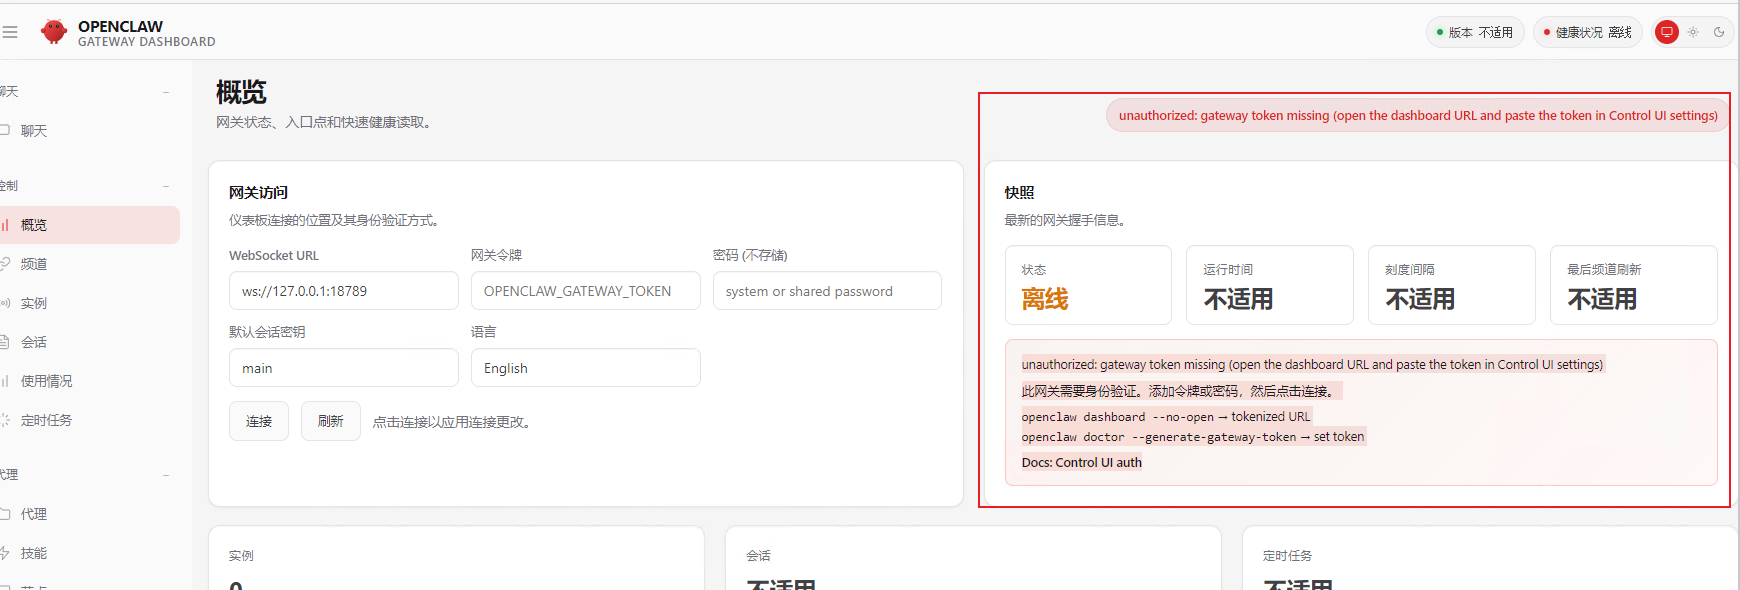The width and height of the screenshot is (1740, 590).
Task: Go to 频道 channels page
Action: click(x=90, y=264)
